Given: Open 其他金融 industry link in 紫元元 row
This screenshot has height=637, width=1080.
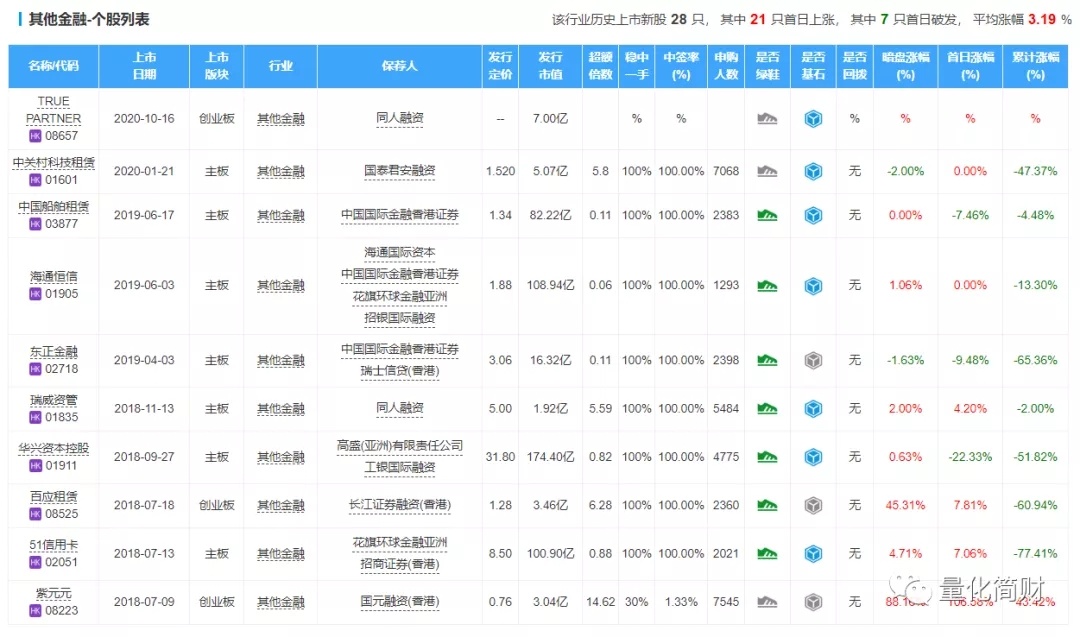Looking at the screenshot, I should (280, 602).
